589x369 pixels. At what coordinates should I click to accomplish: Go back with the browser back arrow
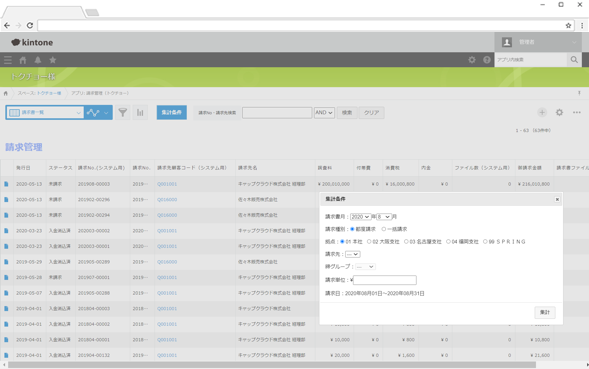click(7, 26)
